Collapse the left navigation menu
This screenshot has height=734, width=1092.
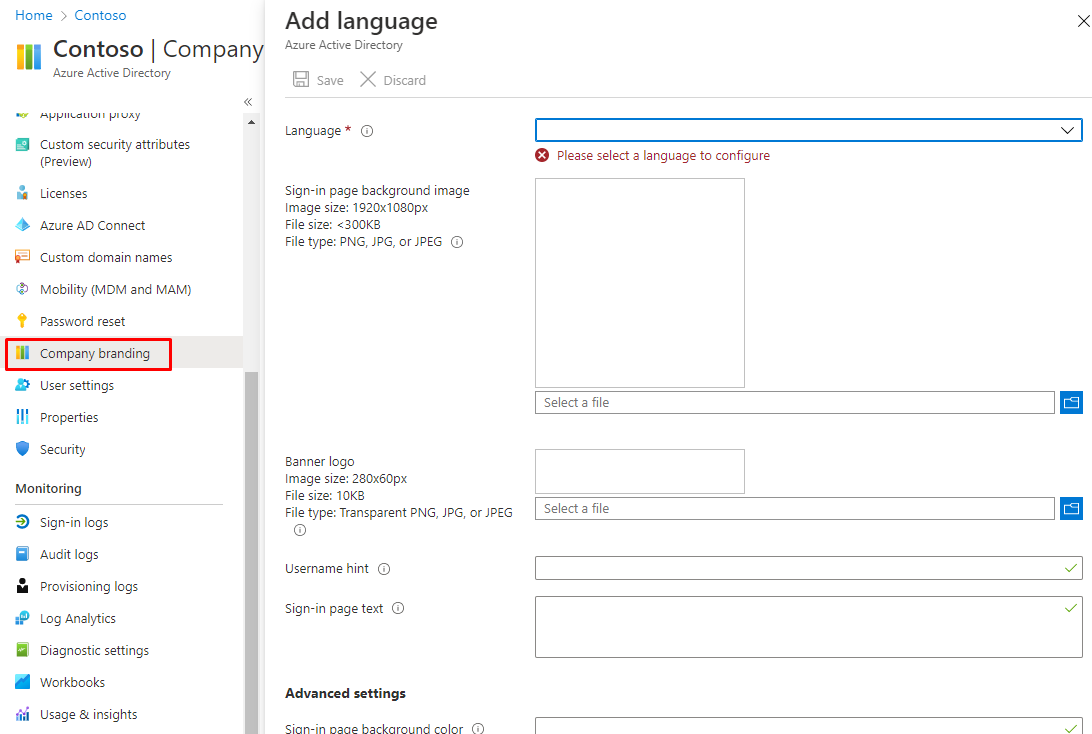[x=248, y=102]
